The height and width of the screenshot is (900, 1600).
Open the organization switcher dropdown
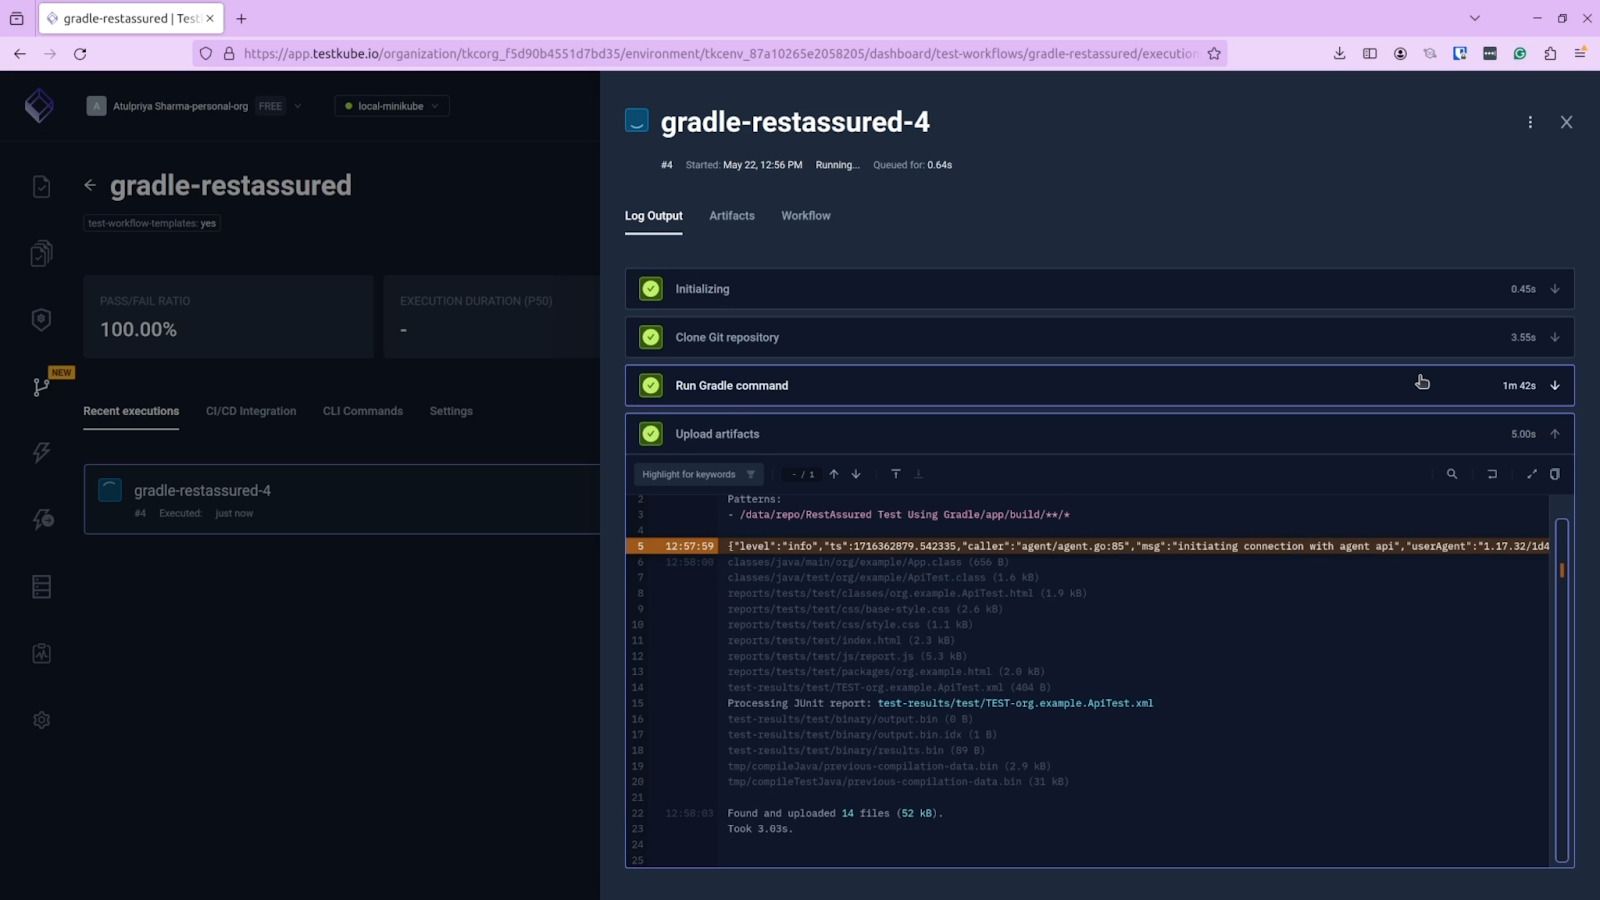(298, 106)
